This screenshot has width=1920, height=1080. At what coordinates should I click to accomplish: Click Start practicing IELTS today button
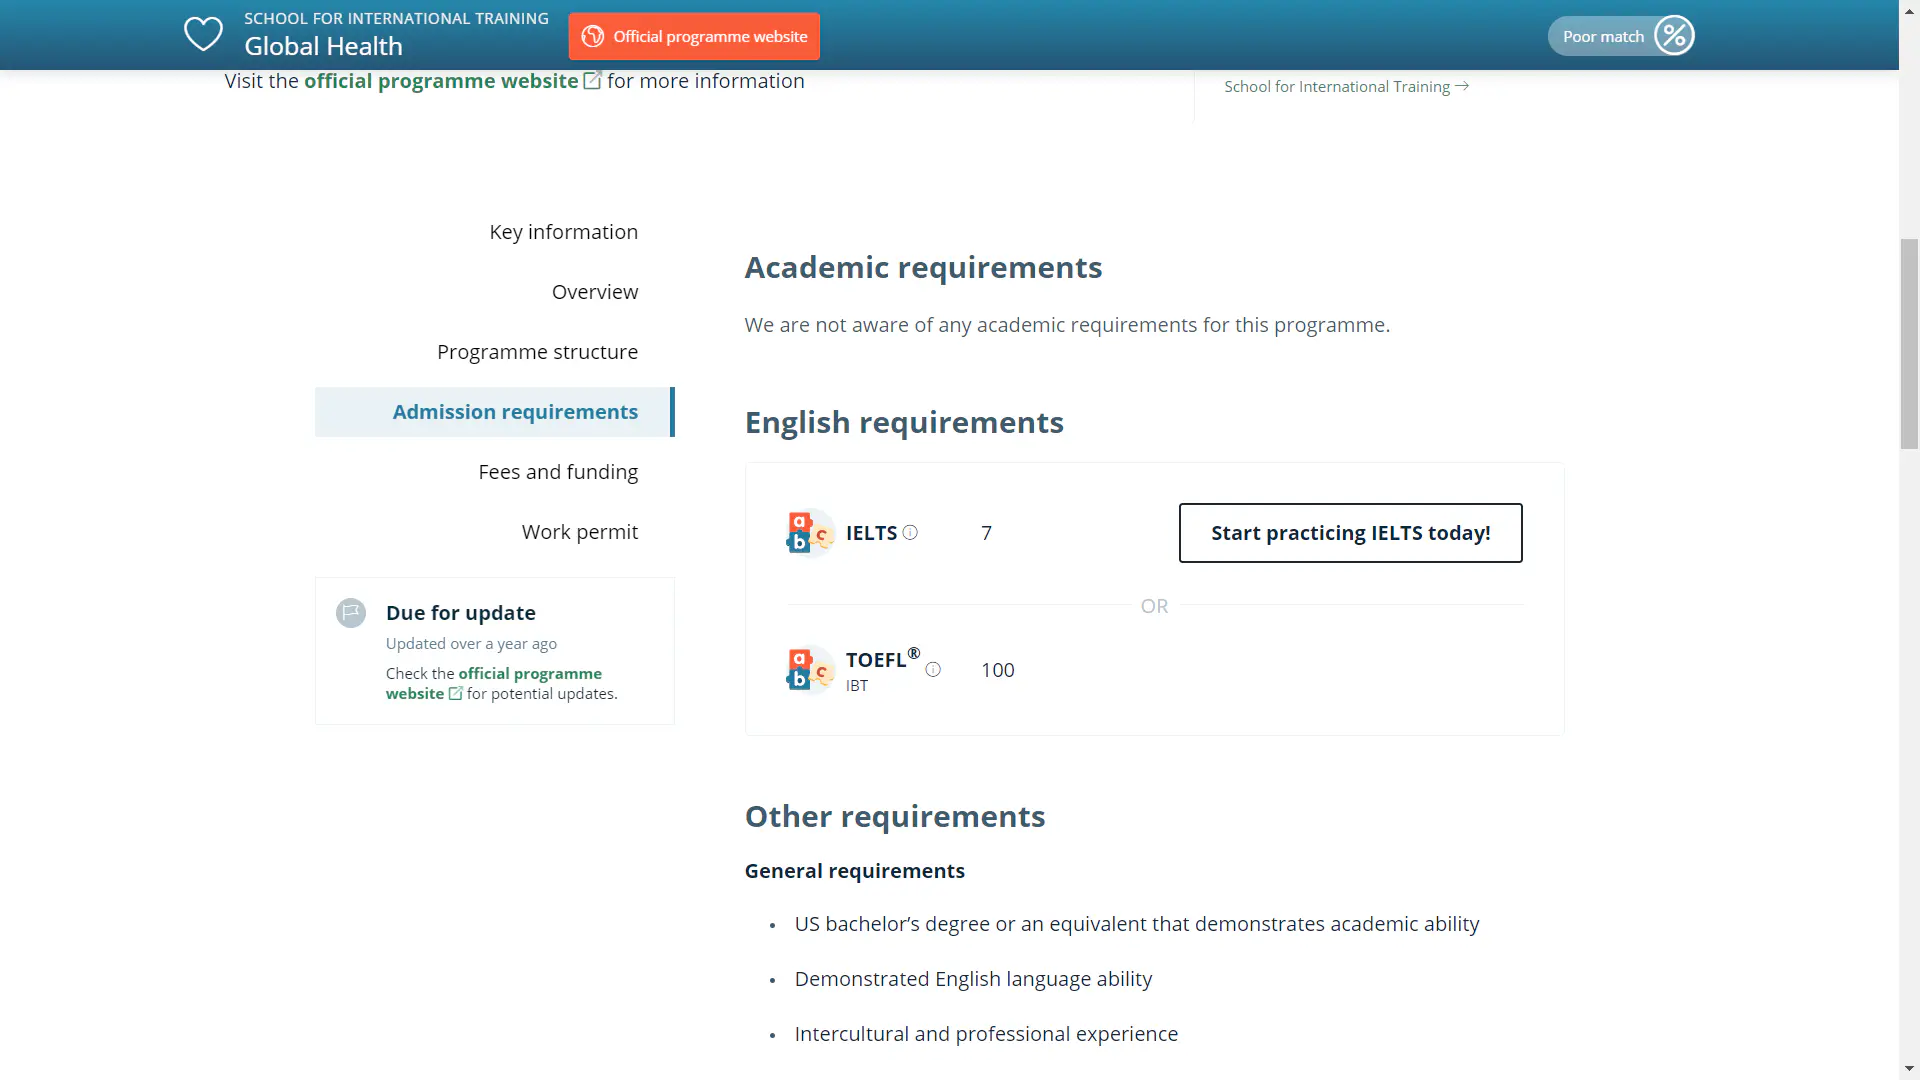pos(1350,533)
